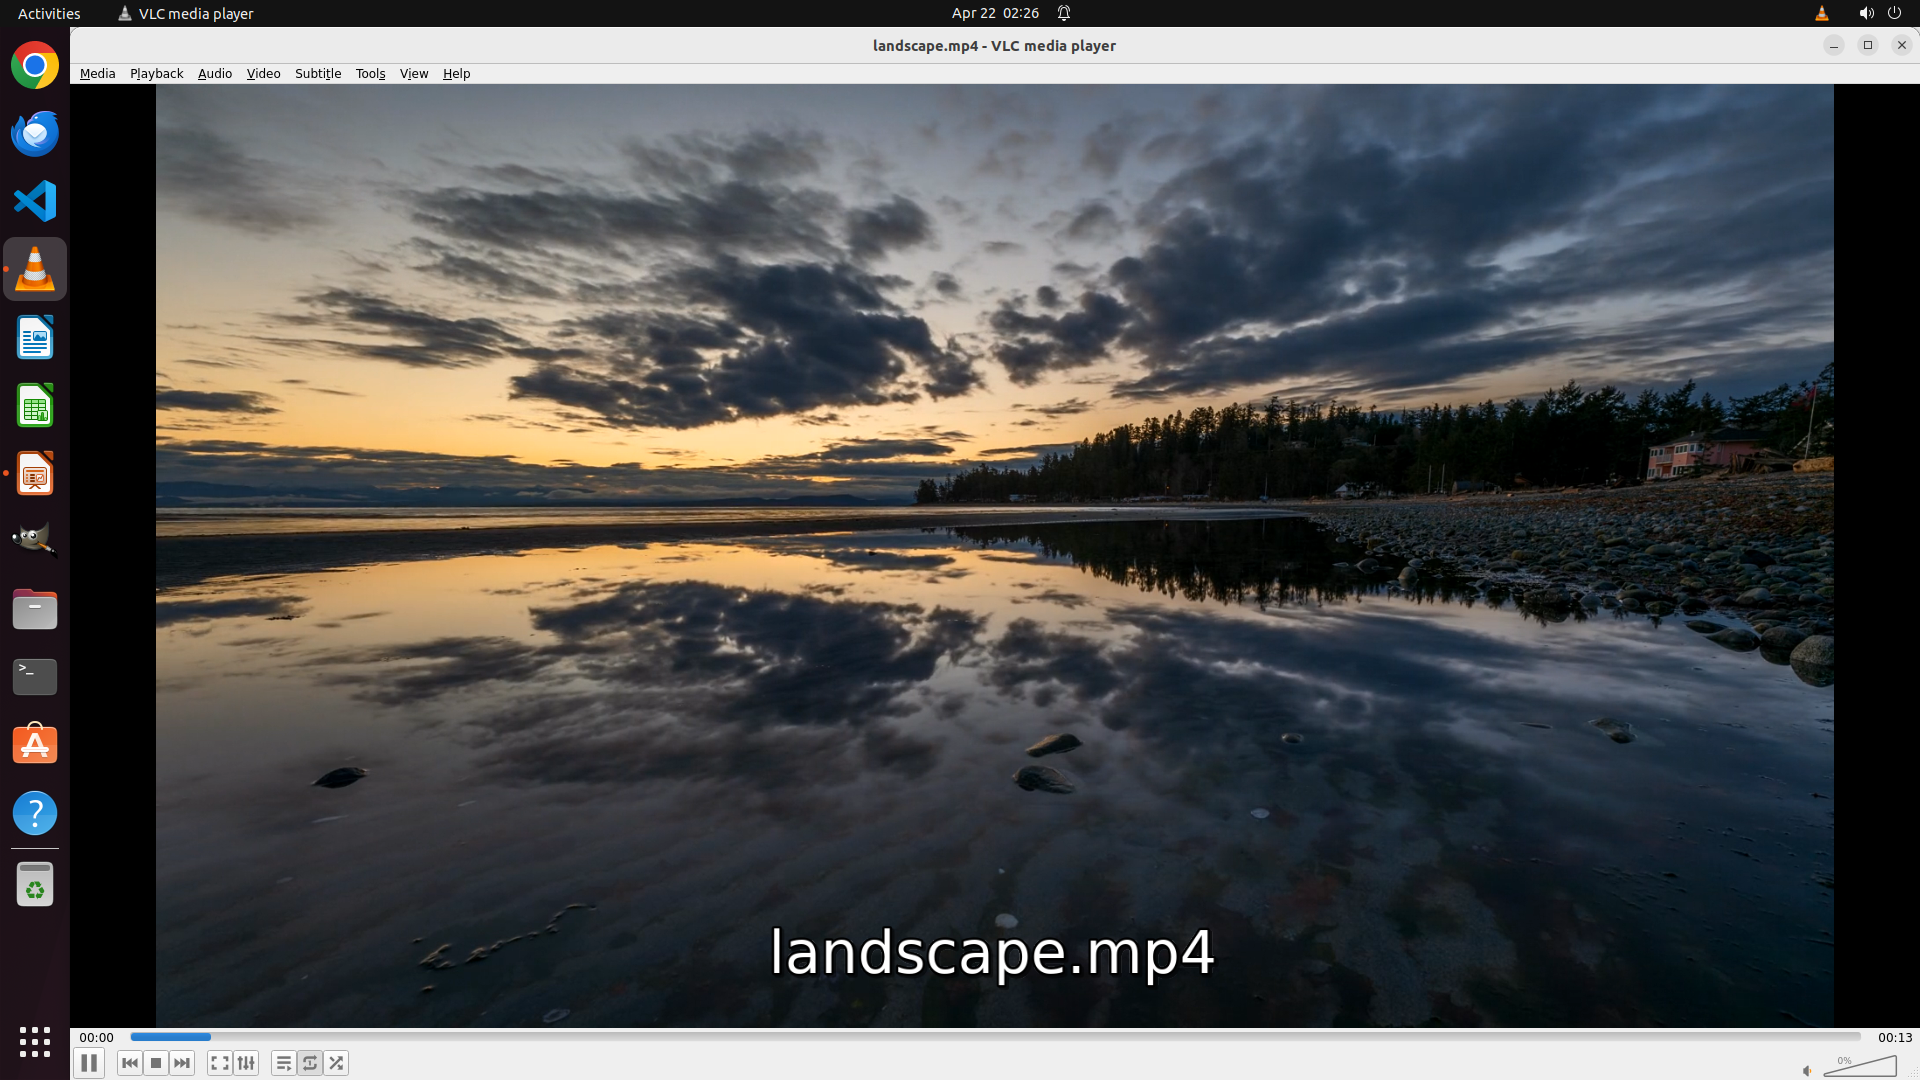The width and height of the screenshot is (1920, 1080).
Task: Click remaining time label 00:13
Action: click(1894, 1037)
